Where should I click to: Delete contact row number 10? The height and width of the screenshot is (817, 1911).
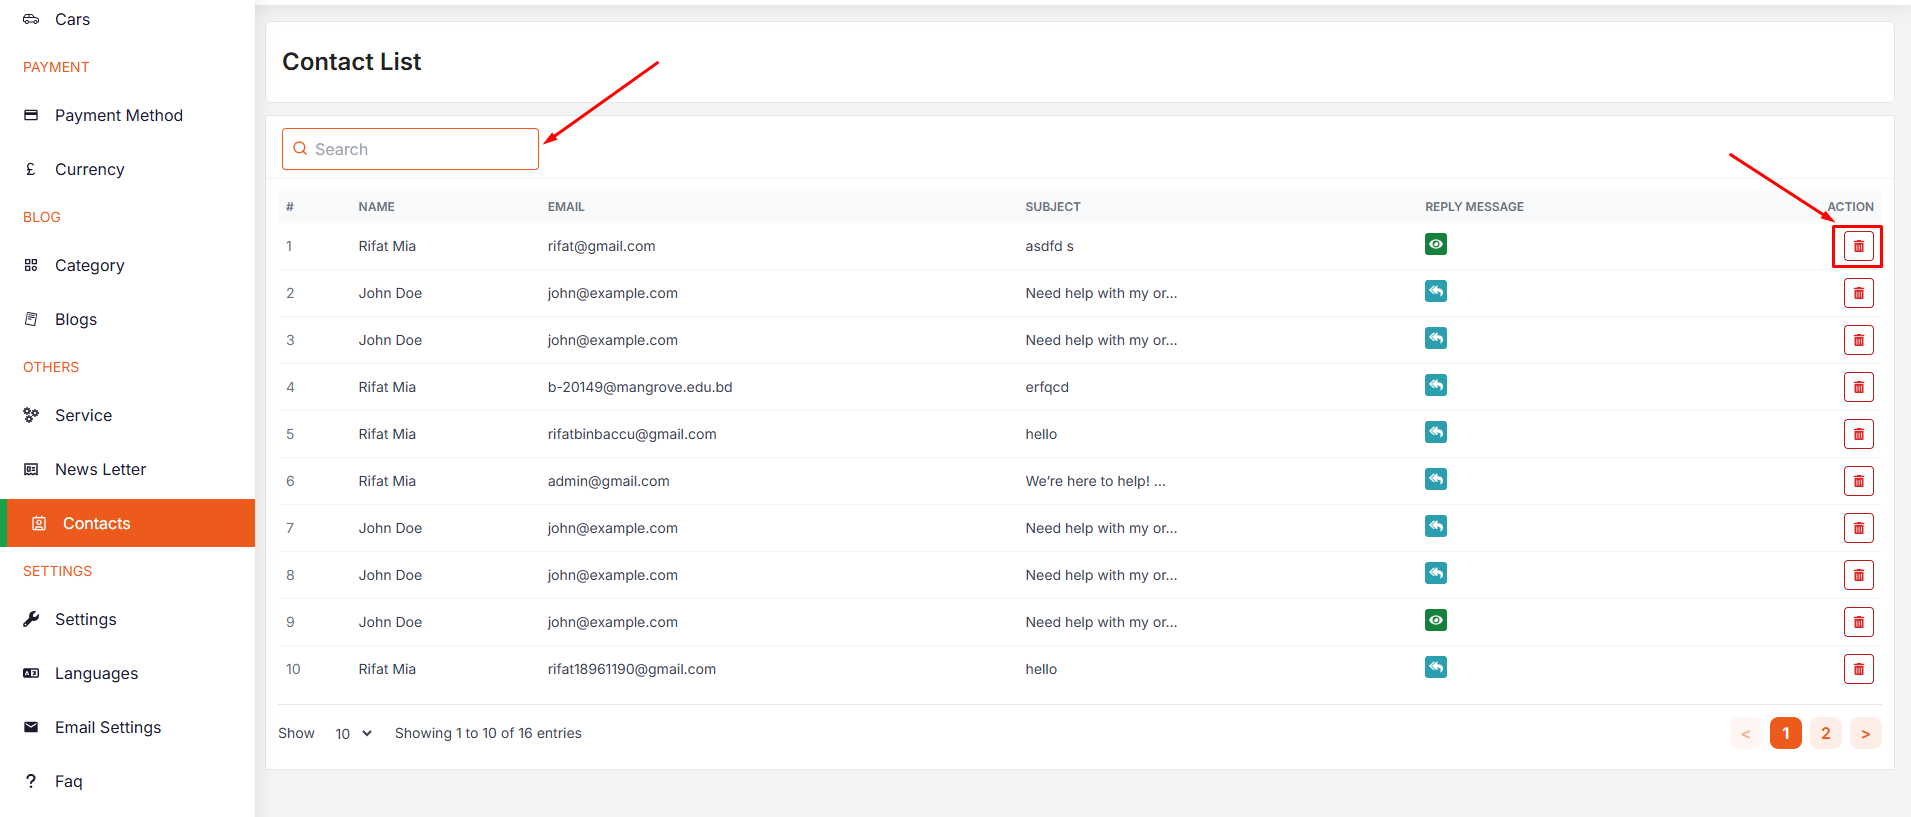(x=1858, y=669)
